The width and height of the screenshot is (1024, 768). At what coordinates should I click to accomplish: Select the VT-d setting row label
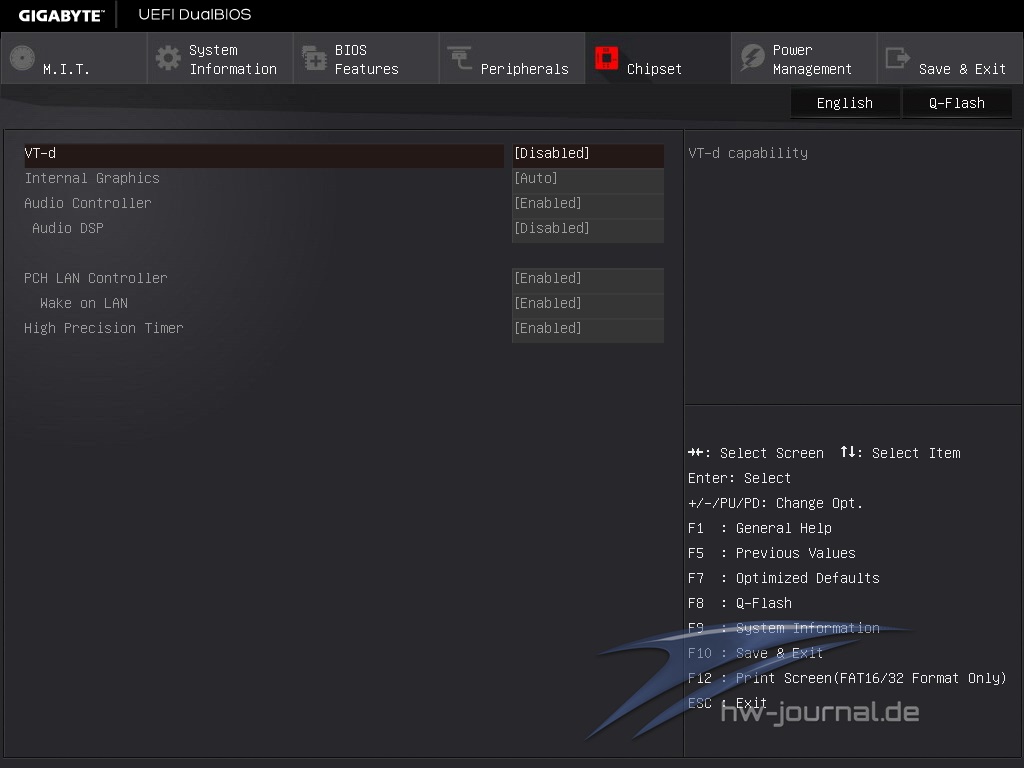click(x=41, y=154)
